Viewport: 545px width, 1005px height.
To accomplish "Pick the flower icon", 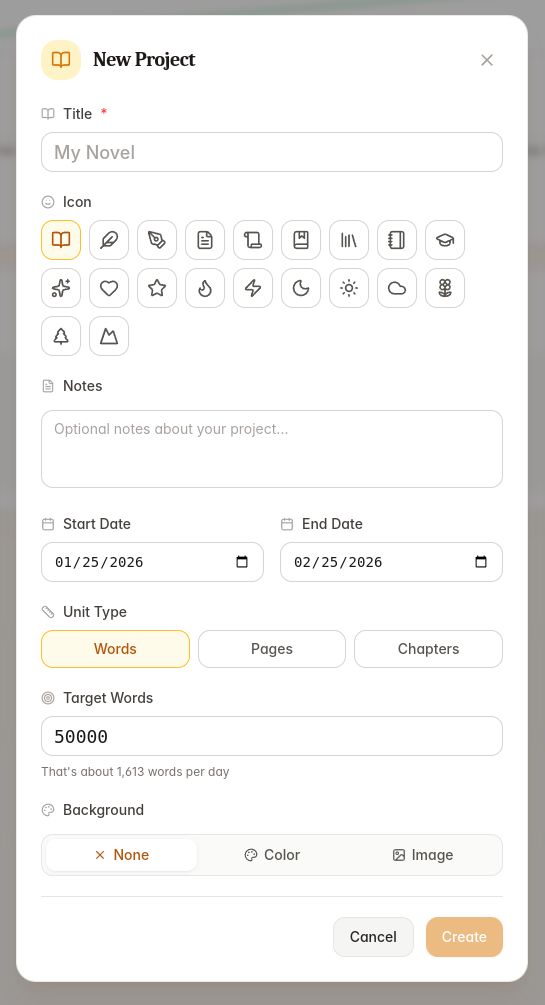I will [445, 288].
